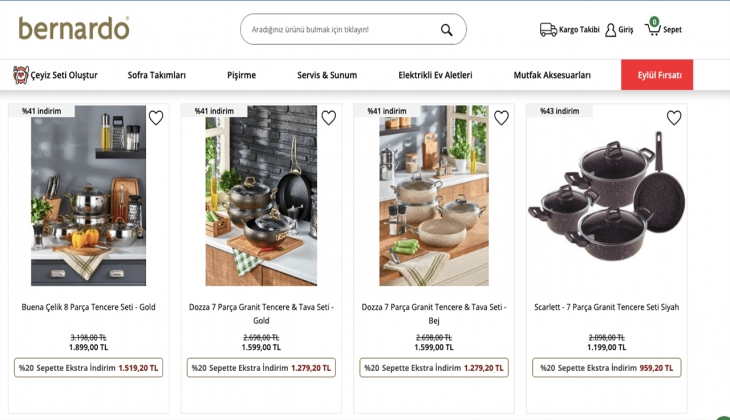Screen dimensions: 730x420
Task: Click the Eylül Fırsatı button
Action: [657, 75]
